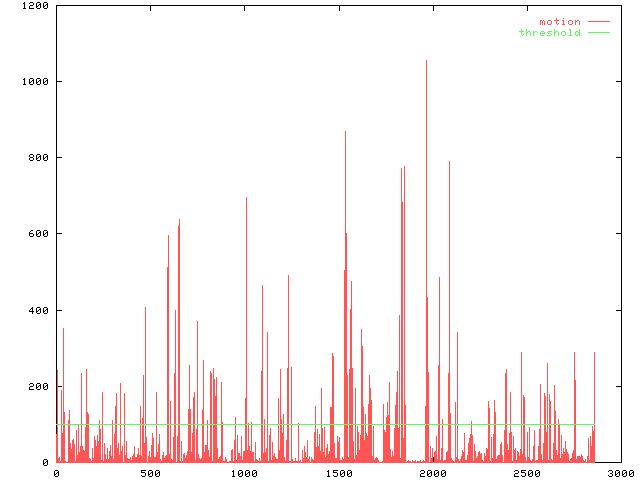
Task: Click the y-axis label 200
Action: click(39, 387)
